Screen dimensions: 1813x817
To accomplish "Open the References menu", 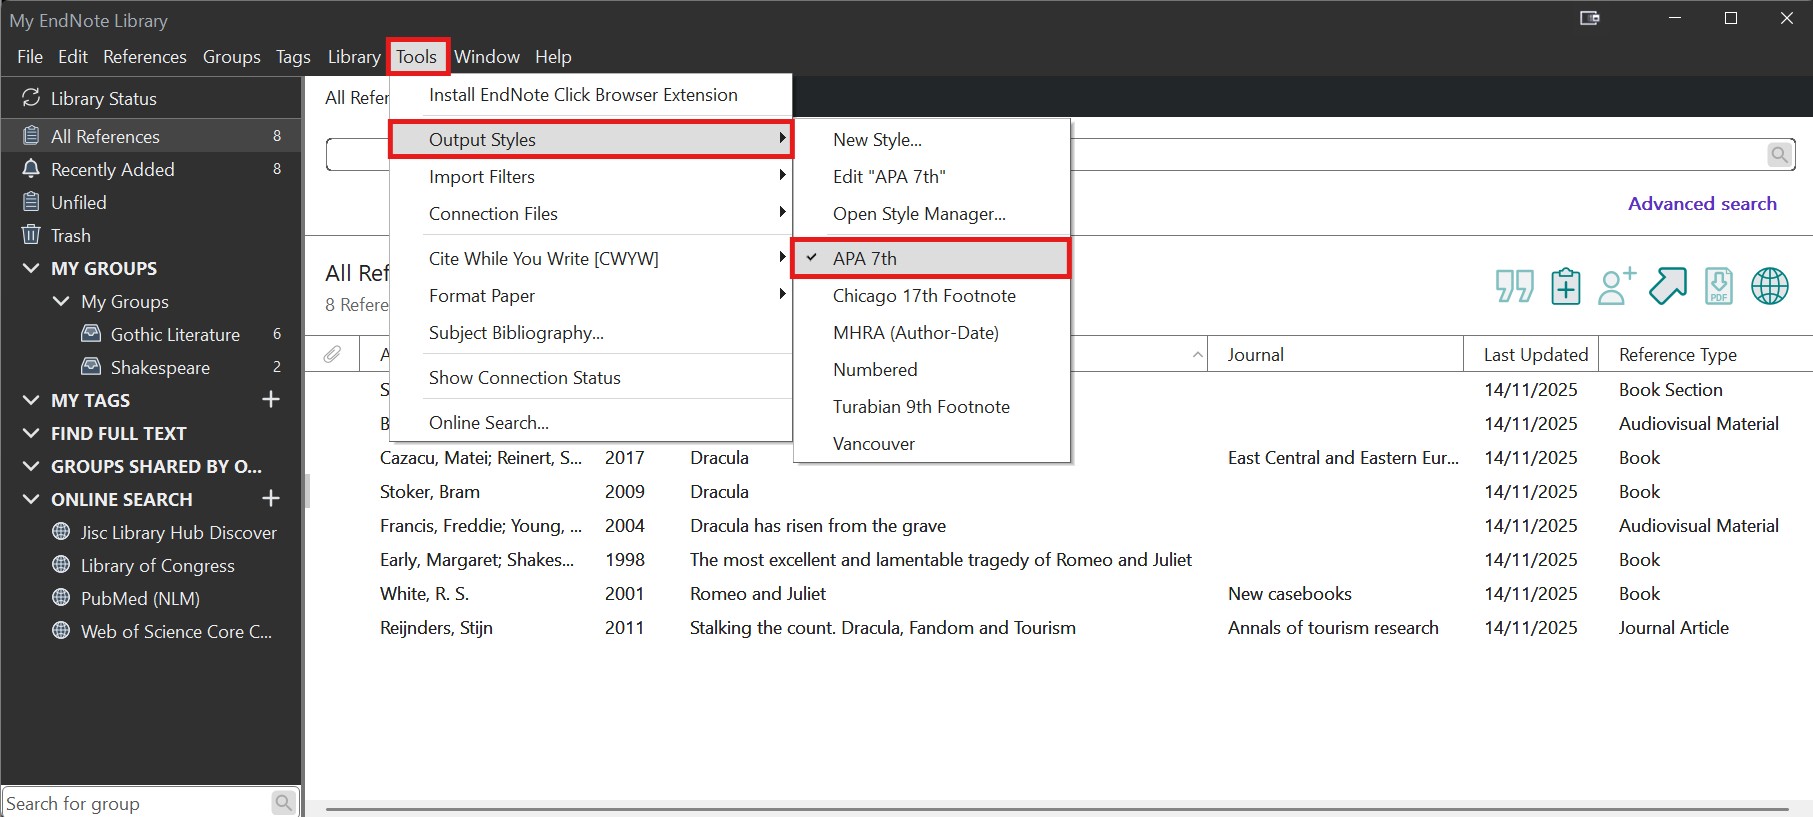I will tap(145, 57).
